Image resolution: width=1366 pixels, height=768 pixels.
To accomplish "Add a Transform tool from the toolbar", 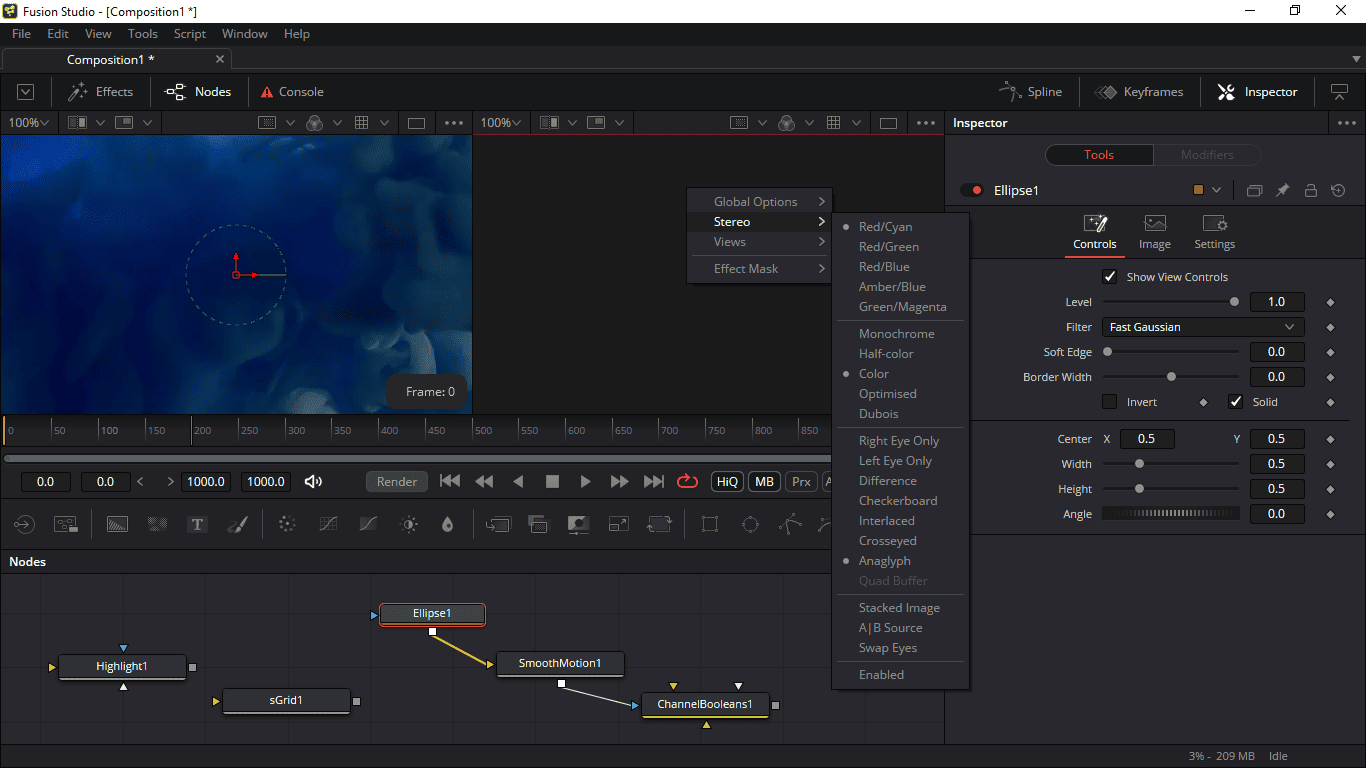I will [659, 524].
